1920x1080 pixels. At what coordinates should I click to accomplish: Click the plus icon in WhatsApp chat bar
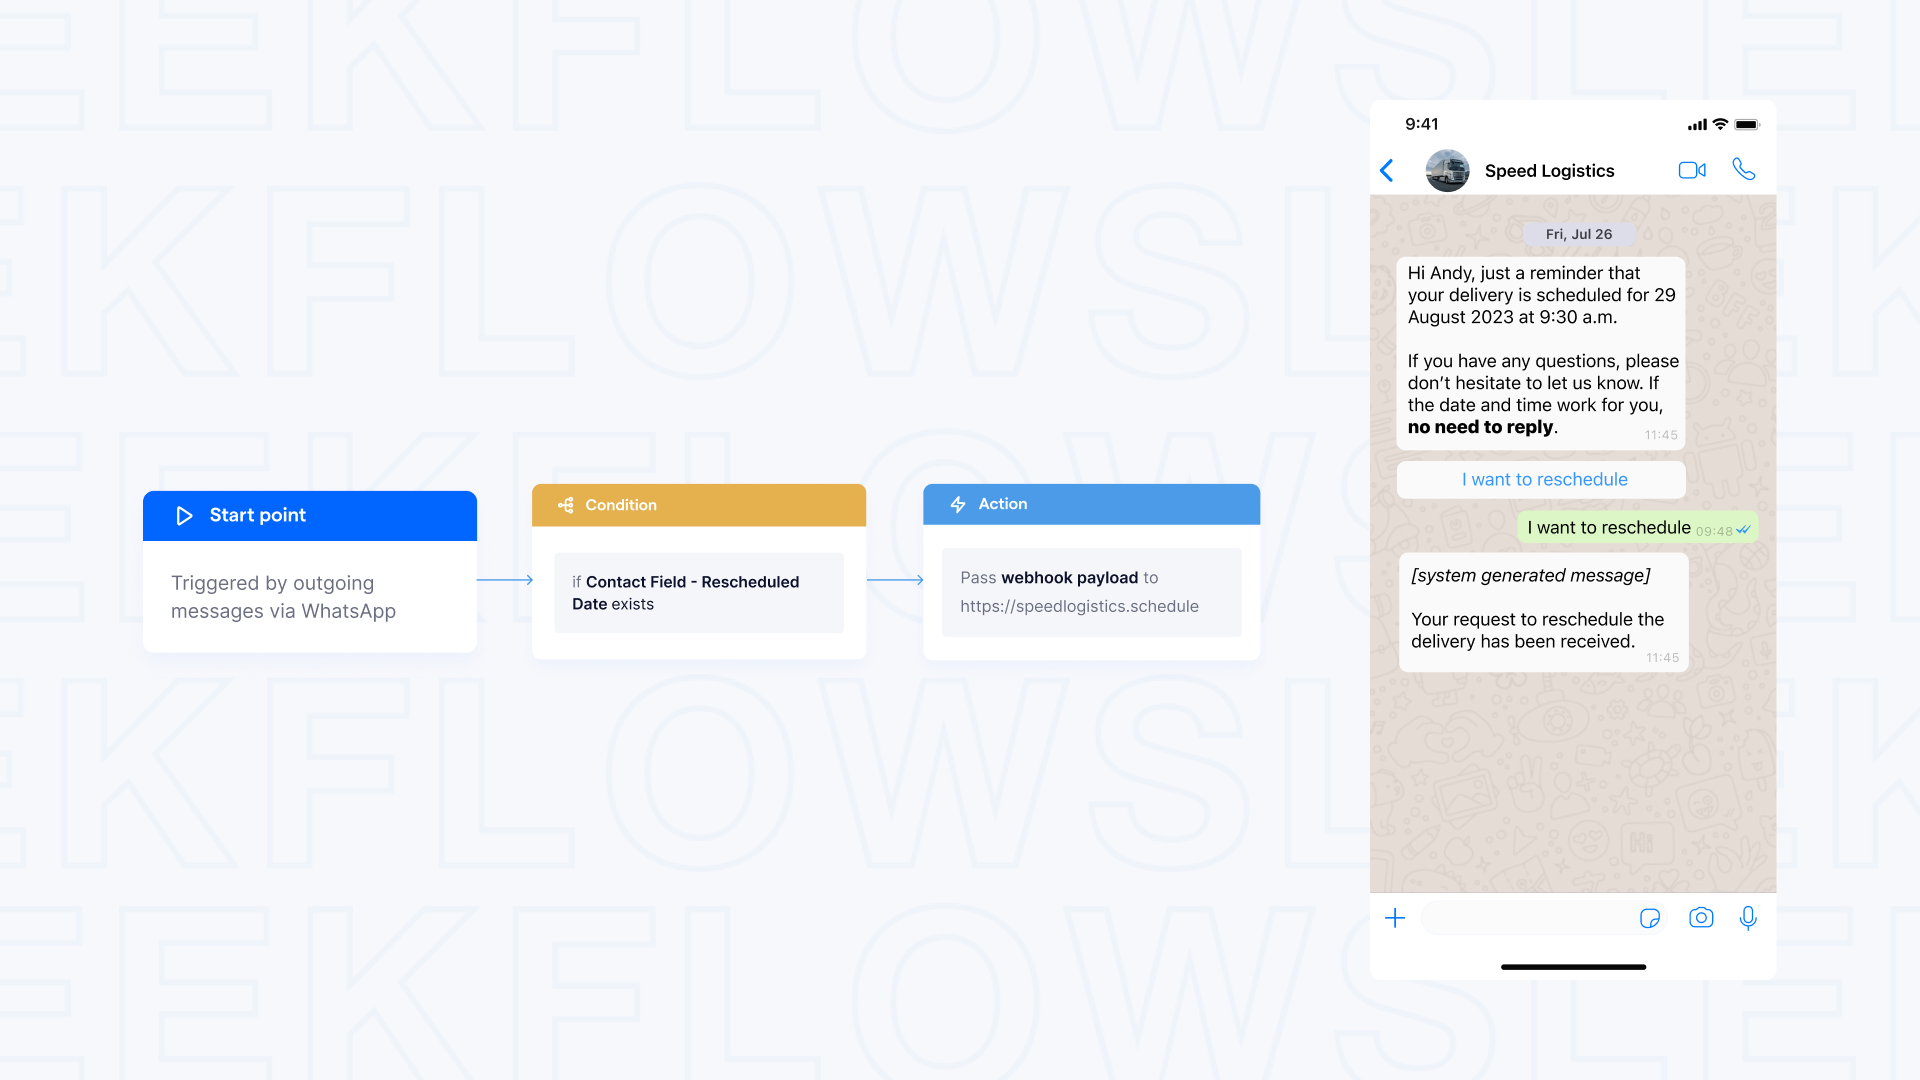1395,918
